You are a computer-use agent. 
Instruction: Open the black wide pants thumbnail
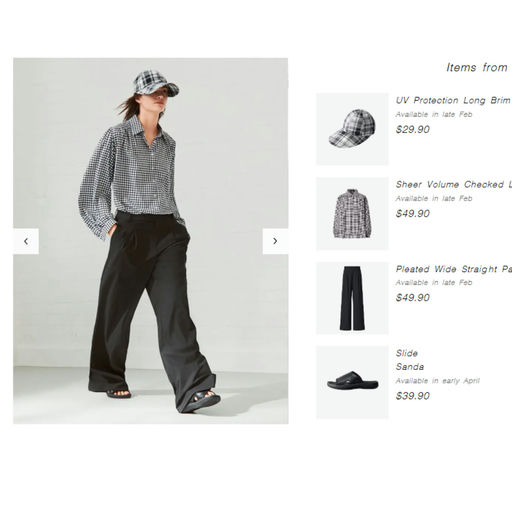(x=352, y=298)
